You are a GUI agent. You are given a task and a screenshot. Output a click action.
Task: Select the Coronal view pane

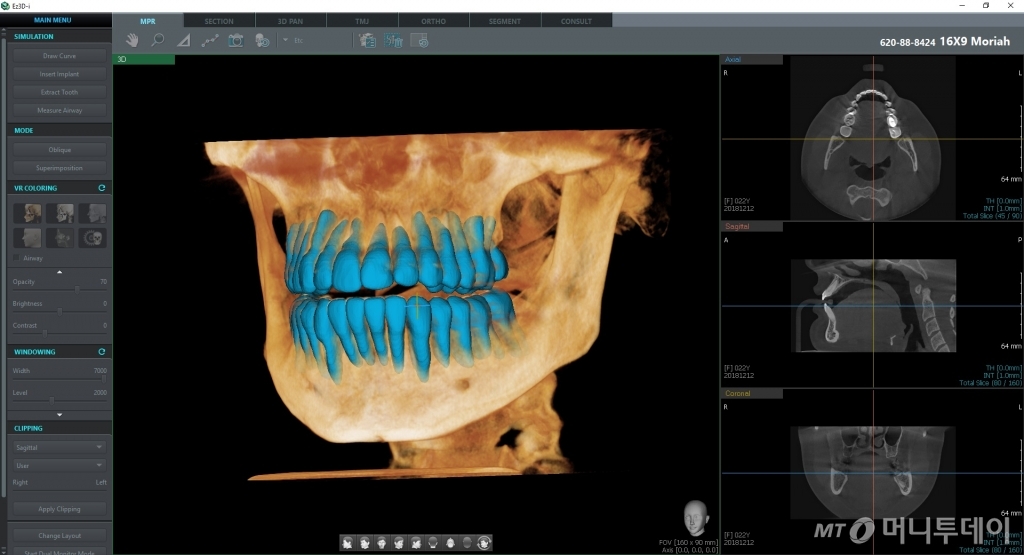coord(872,472)
